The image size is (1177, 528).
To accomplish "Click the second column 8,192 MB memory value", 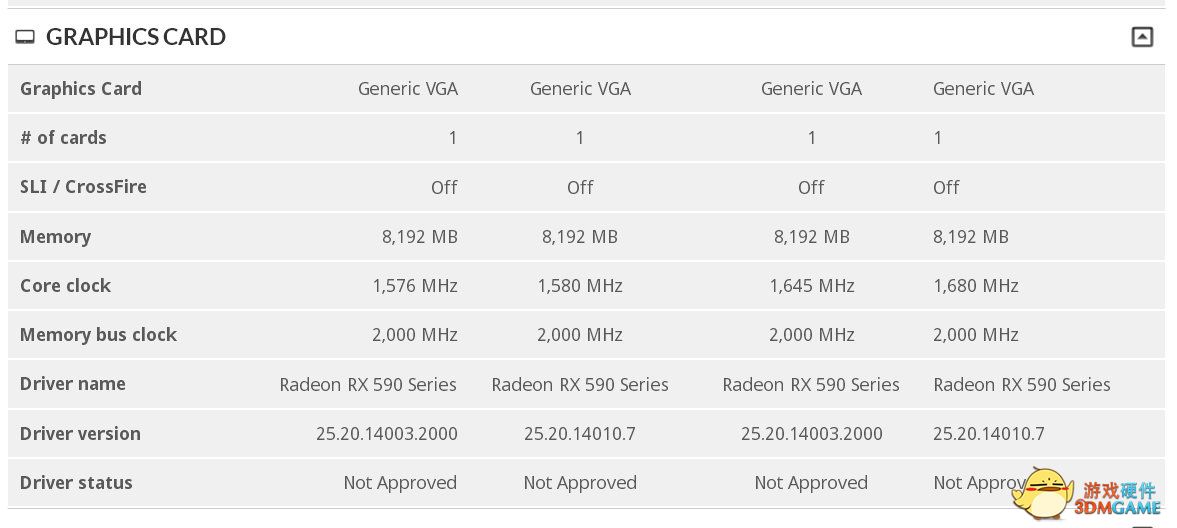I will [580, 237].
